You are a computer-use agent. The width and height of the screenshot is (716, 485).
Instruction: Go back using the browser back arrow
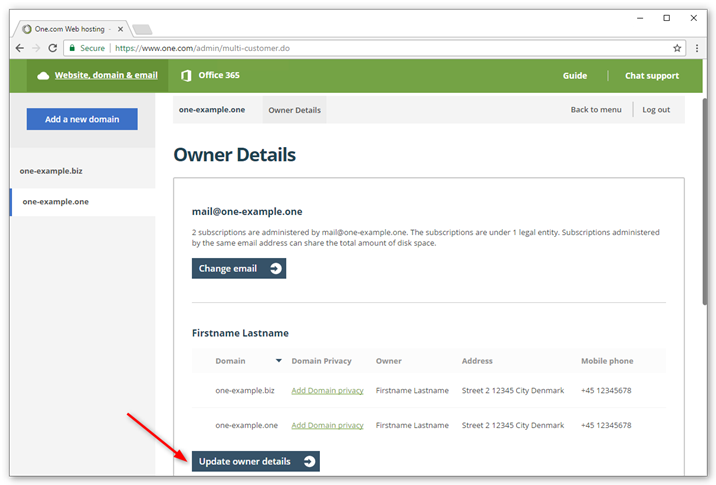(20, 48)
